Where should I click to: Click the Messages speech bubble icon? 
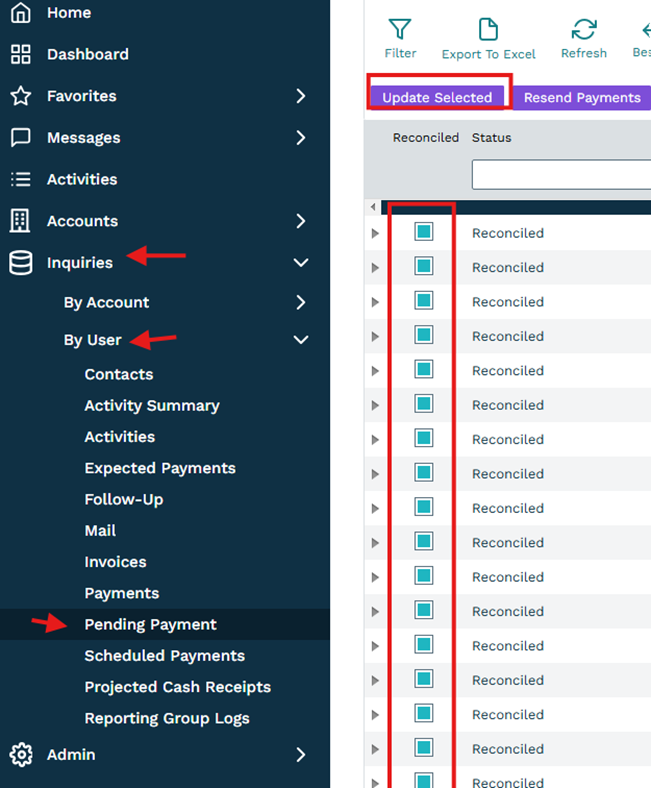tap(20, 138)
